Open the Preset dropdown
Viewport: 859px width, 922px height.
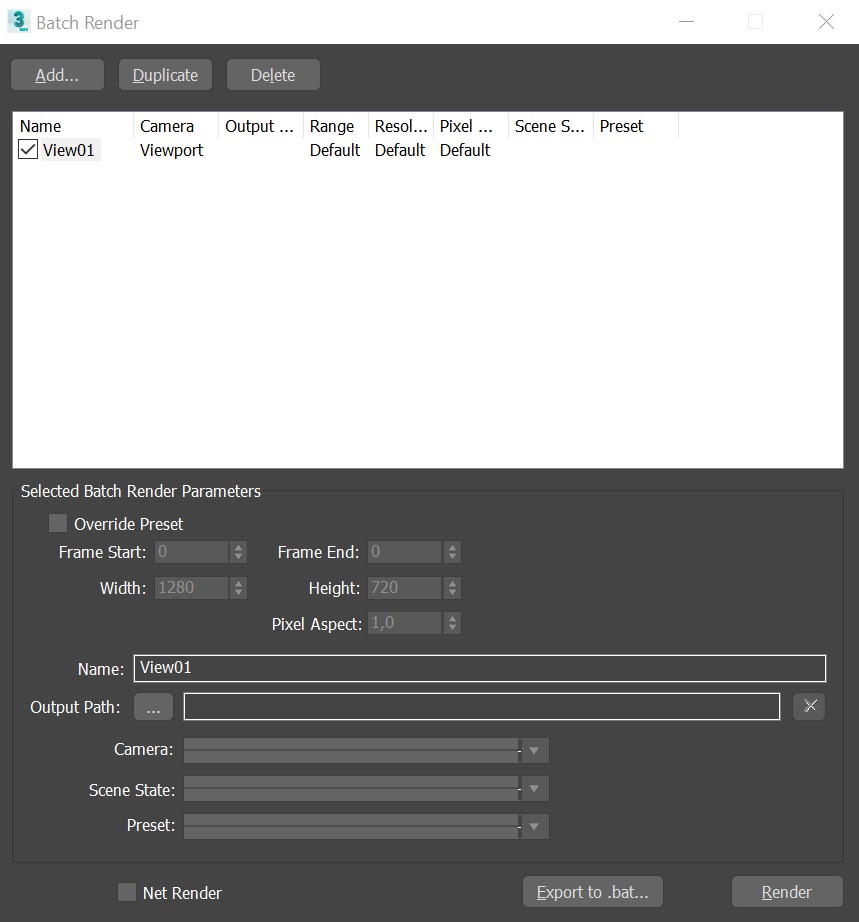[366, 826]
